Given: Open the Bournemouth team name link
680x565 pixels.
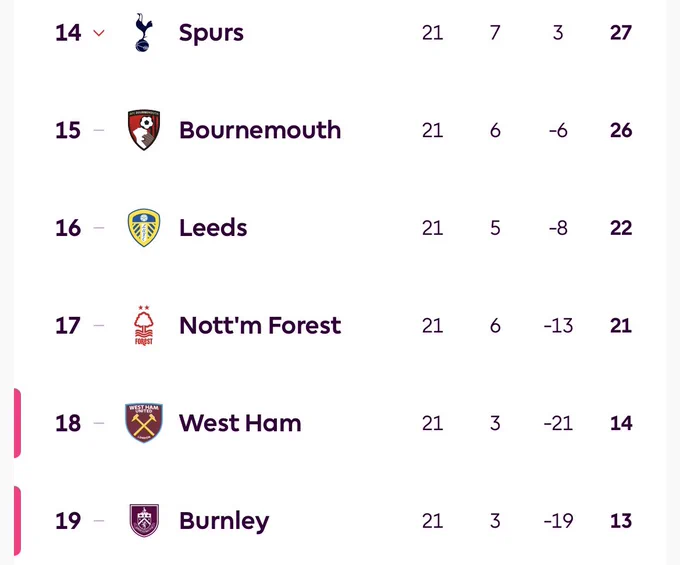Looking at the screenshot, I should 260,130.
